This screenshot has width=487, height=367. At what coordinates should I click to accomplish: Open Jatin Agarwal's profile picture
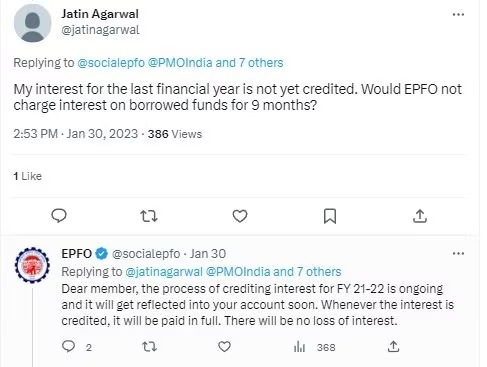(32, 23)
